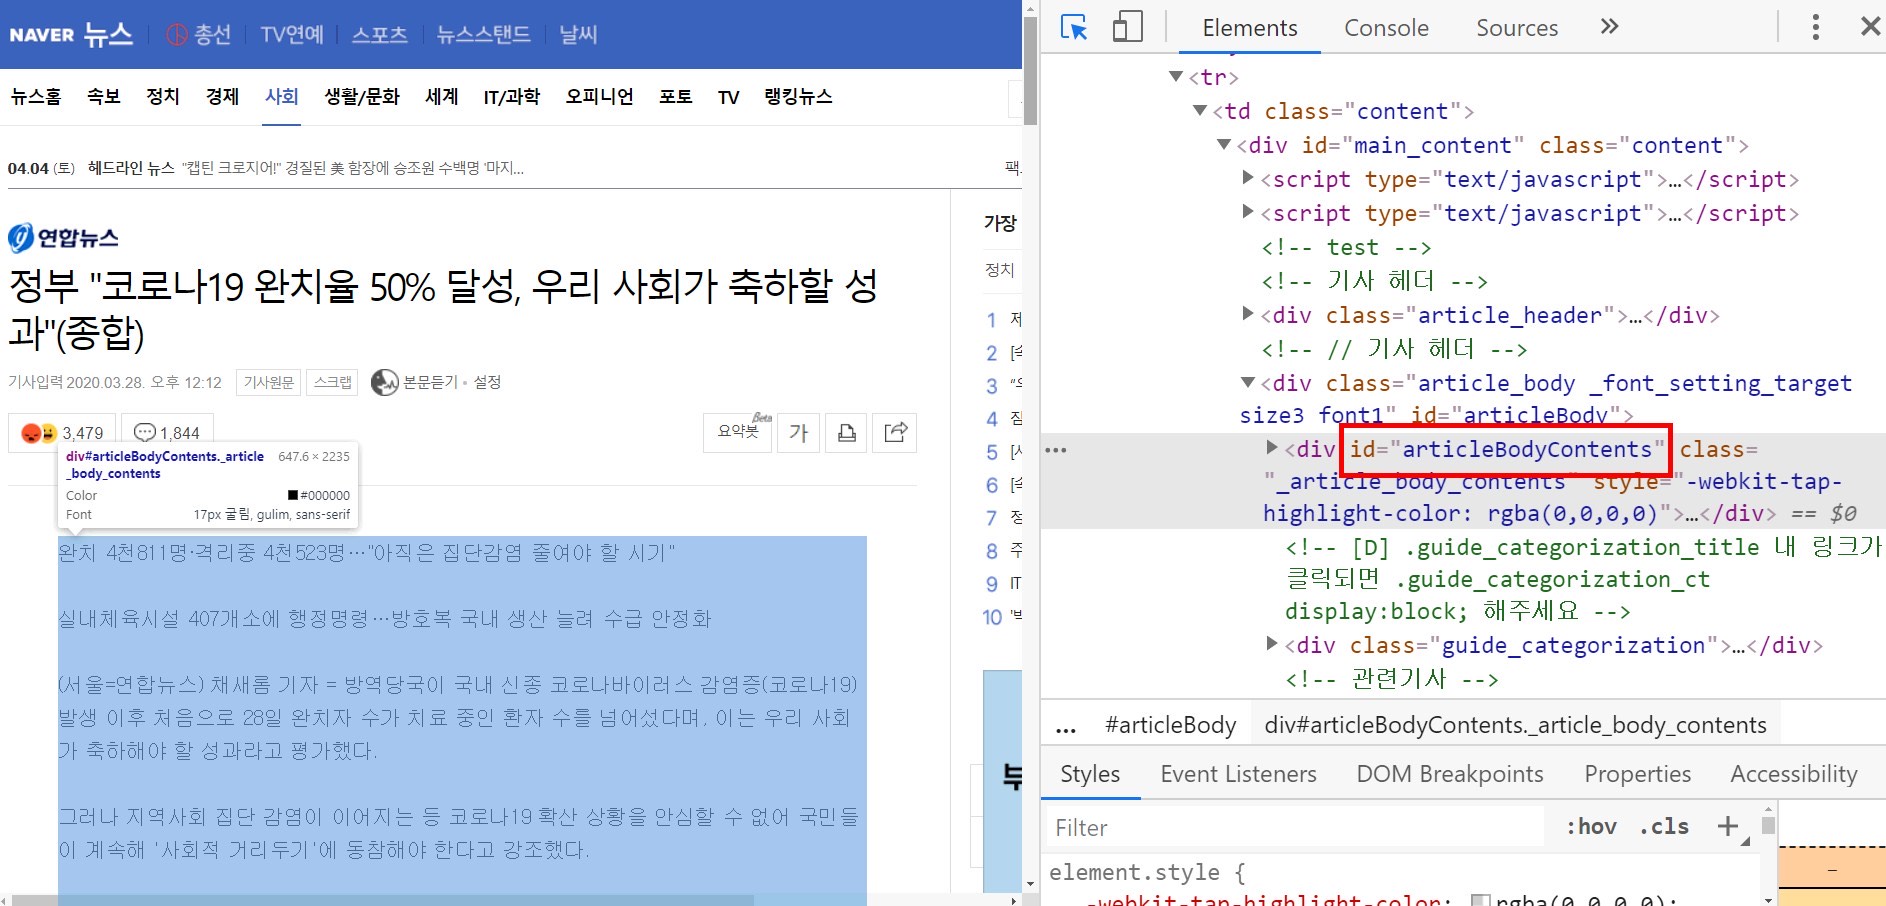Select the 뉴스홈 menu item
This screenshot has width=1886, height=906.
click(36, 97)
